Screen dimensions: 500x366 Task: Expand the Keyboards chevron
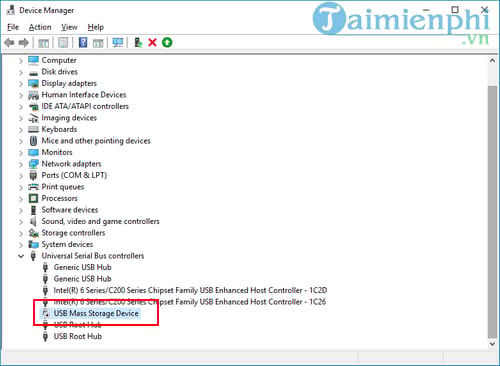(x=21, y=130)
